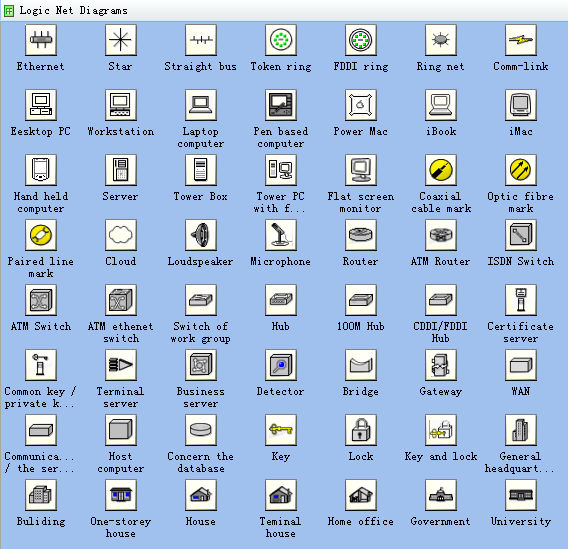Click the Certificate server icon
568x549 pixels.
pos(521,300)
